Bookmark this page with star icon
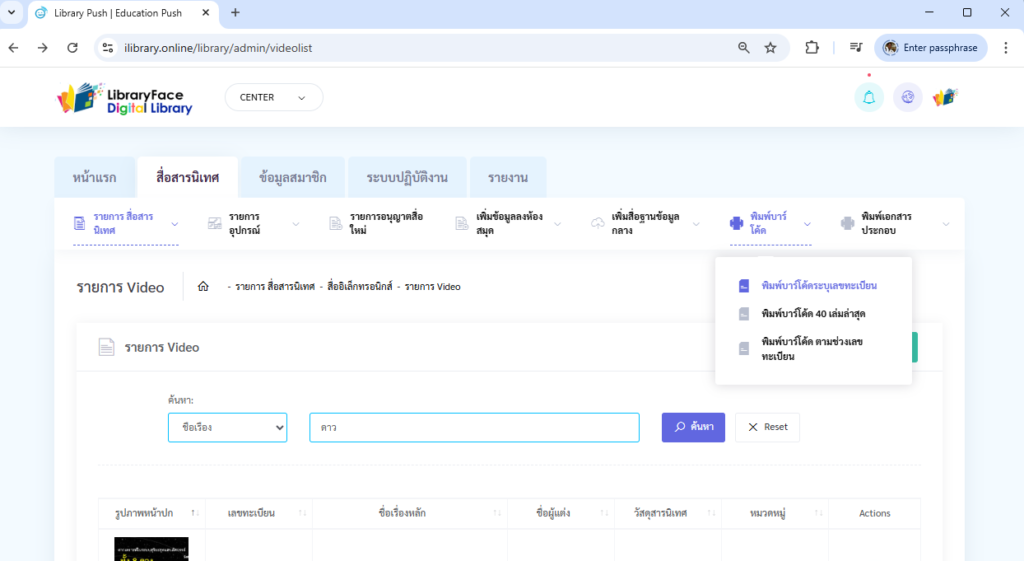Image resolution: width=1024 pixels, height=561 pixels. click(770, 48)
